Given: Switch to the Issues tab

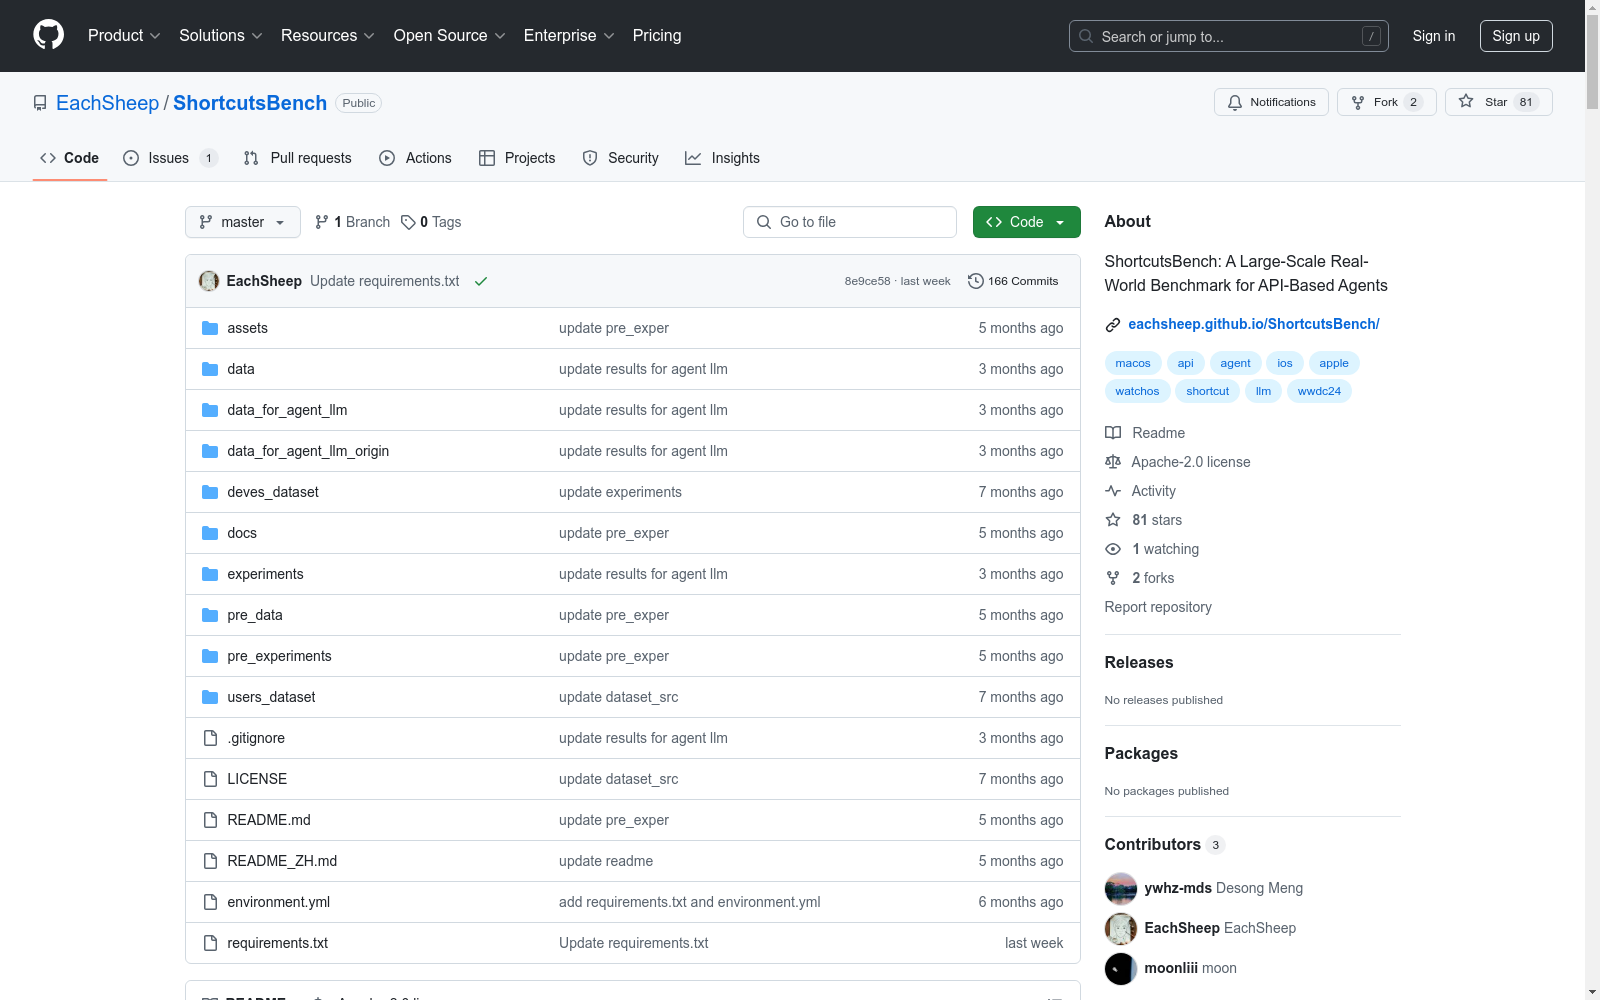Looking at the screenshot, I should click(170, 158).
